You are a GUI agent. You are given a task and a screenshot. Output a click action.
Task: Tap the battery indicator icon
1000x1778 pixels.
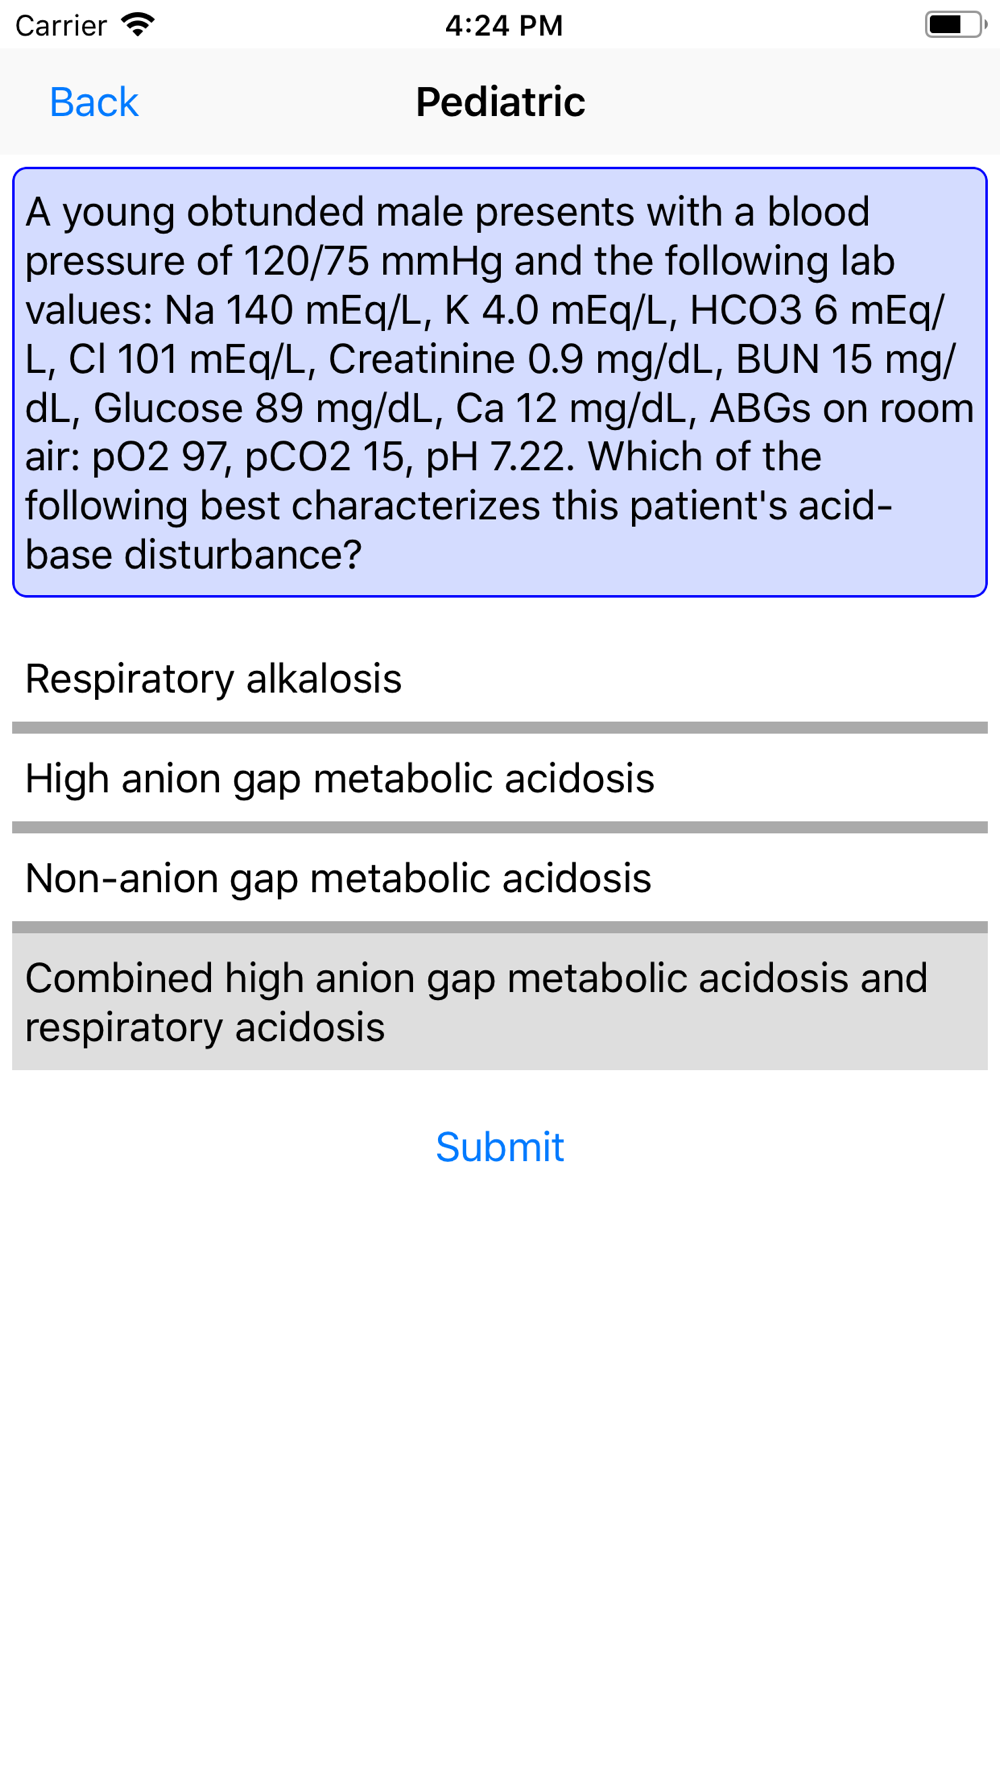pos(955,25)
